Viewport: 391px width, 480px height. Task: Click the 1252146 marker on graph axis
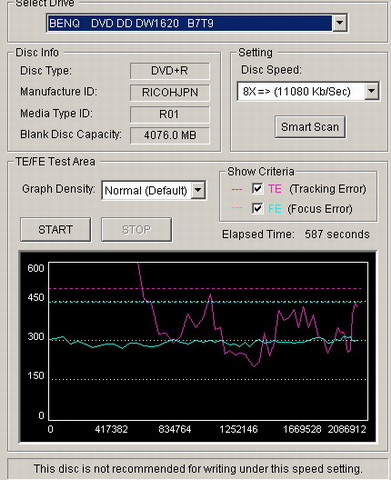click(x=238, y=429)
